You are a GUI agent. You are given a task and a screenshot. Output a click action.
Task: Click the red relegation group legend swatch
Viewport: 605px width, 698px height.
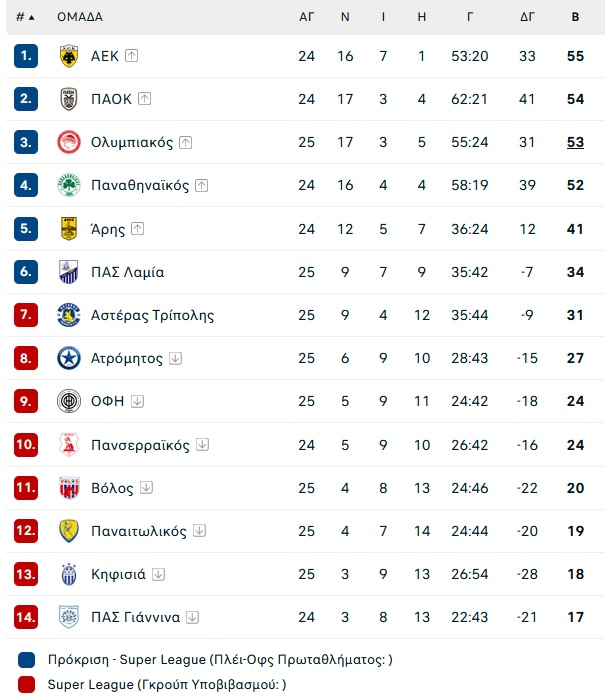pos(26,685)
